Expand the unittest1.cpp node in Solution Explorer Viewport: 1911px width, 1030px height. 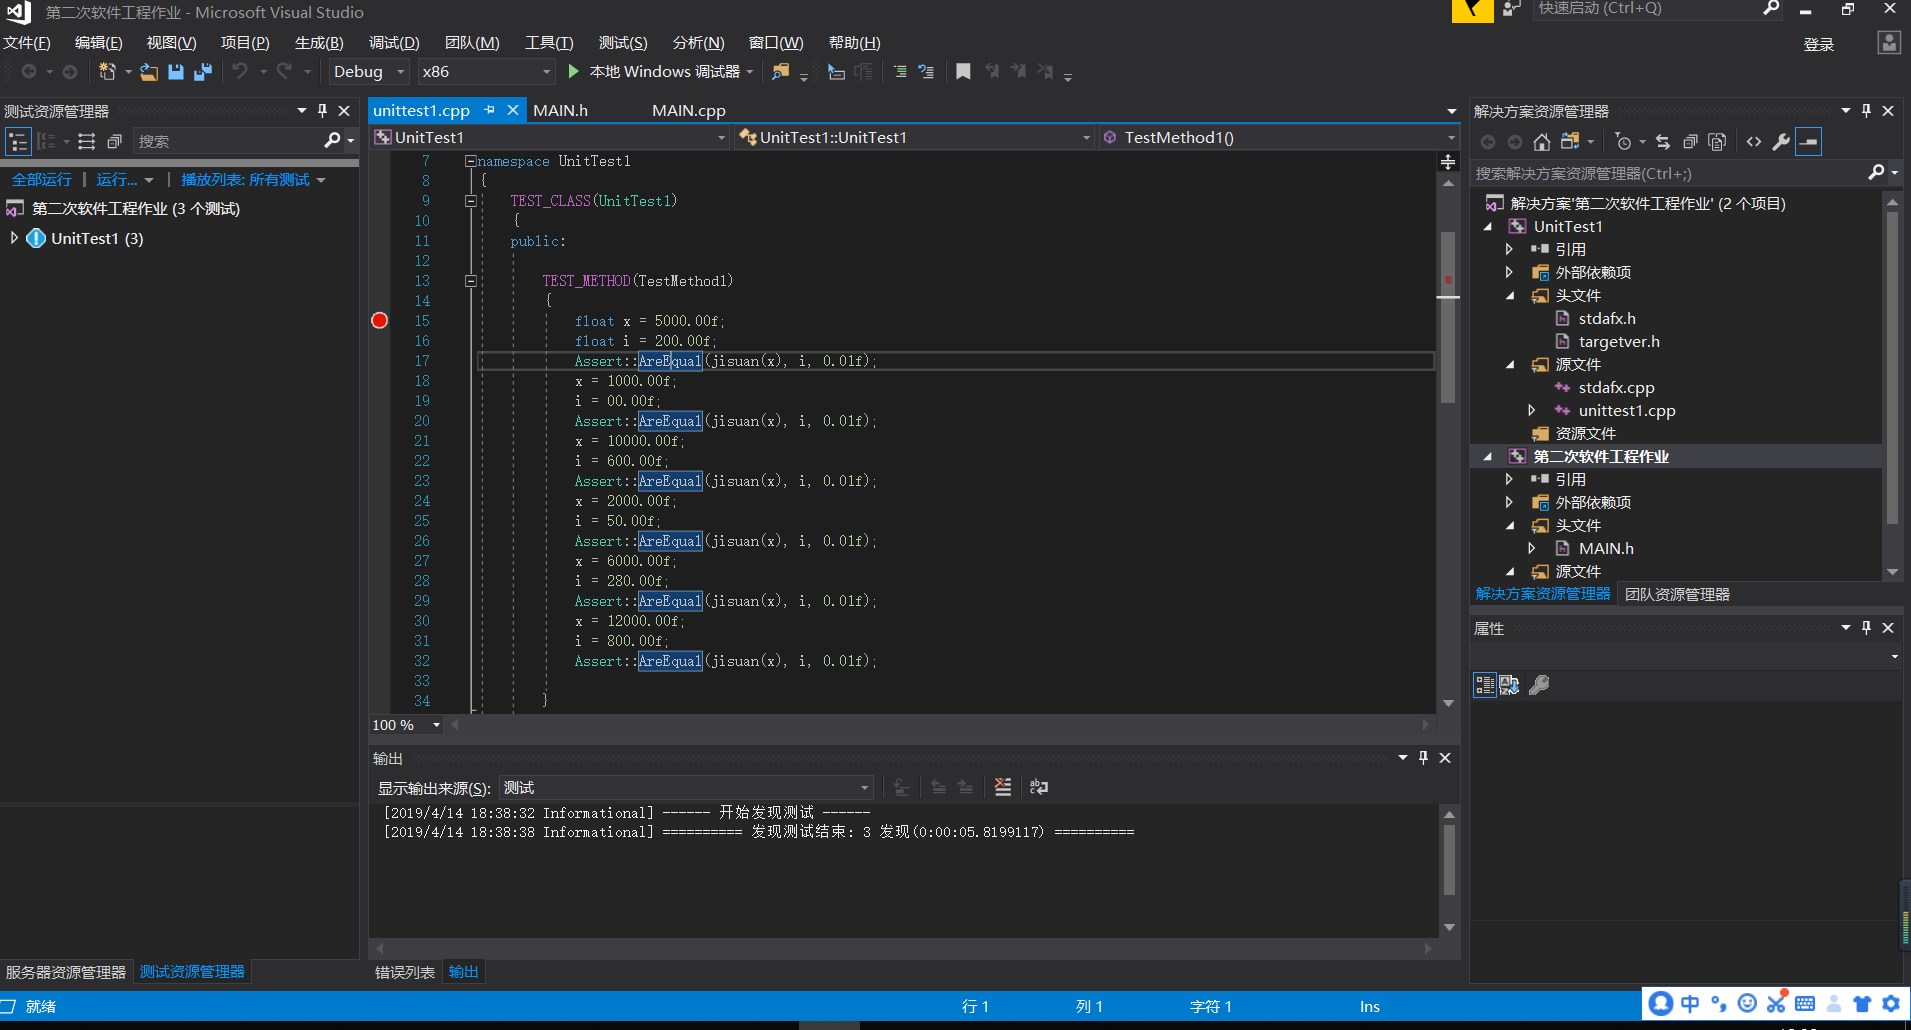[x=1532, y=410]
